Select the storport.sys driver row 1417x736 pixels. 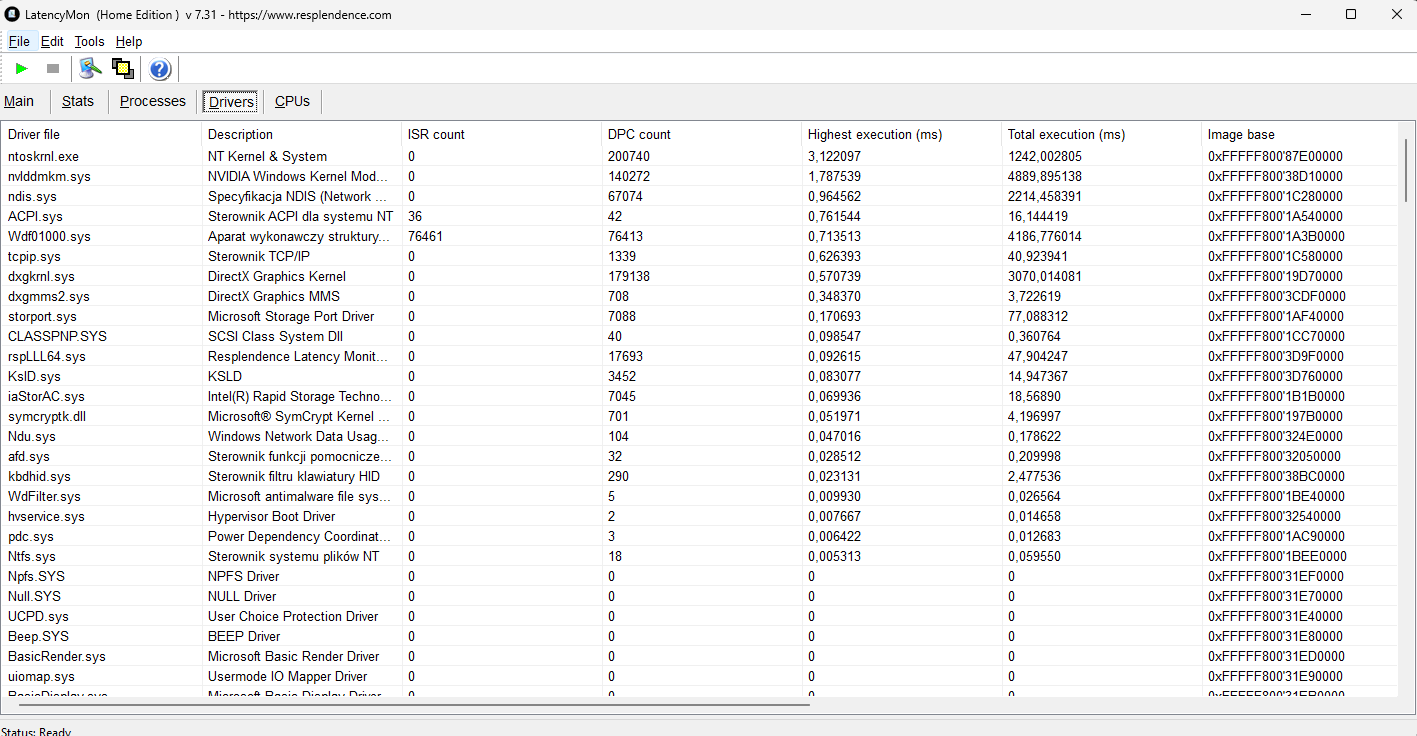[700, 316]
